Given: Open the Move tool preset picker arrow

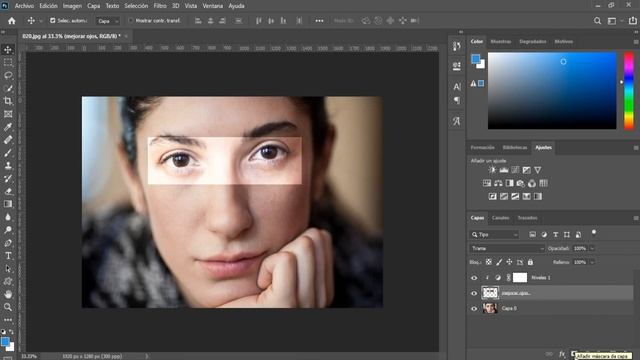Looking at the screenshot, I should (41, 21).
